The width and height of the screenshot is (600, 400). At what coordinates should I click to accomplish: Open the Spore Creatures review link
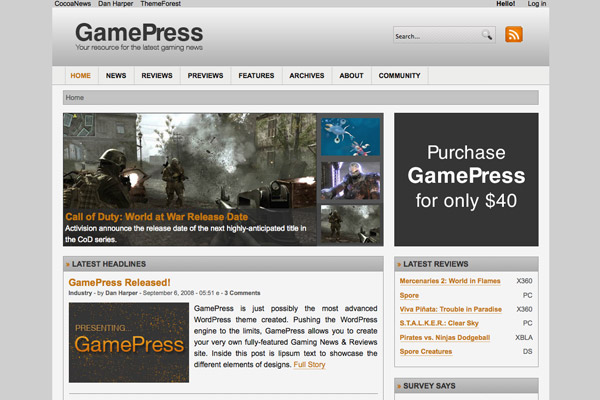pos(426,351)
